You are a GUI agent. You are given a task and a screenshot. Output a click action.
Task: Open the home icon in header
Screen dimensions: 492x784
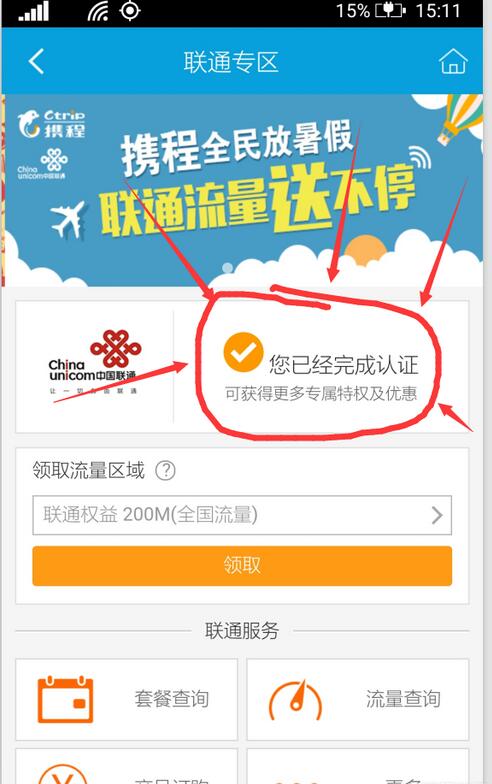[453, 61]
